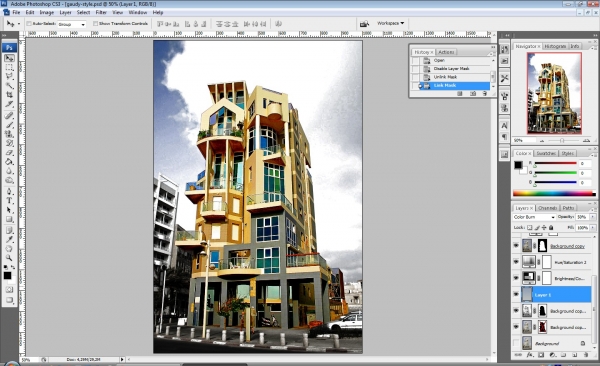
Task: Delete current state in History panel
Action: coord(484,93)
